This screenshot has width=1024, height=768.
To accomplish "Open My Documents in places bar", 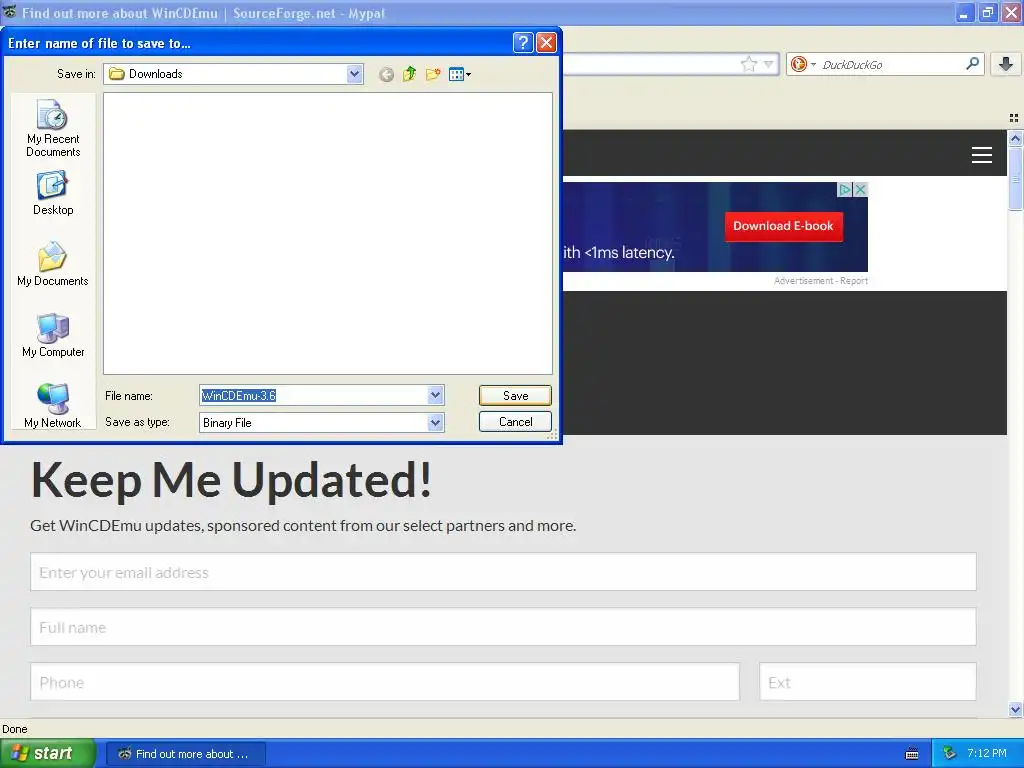I will 53,264.
